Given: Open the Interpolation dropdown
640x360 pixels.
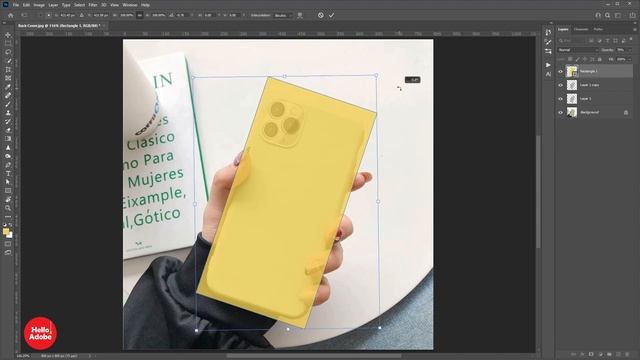Looking at the screenshot, I should pyautogui.click(x=283, y=16).
